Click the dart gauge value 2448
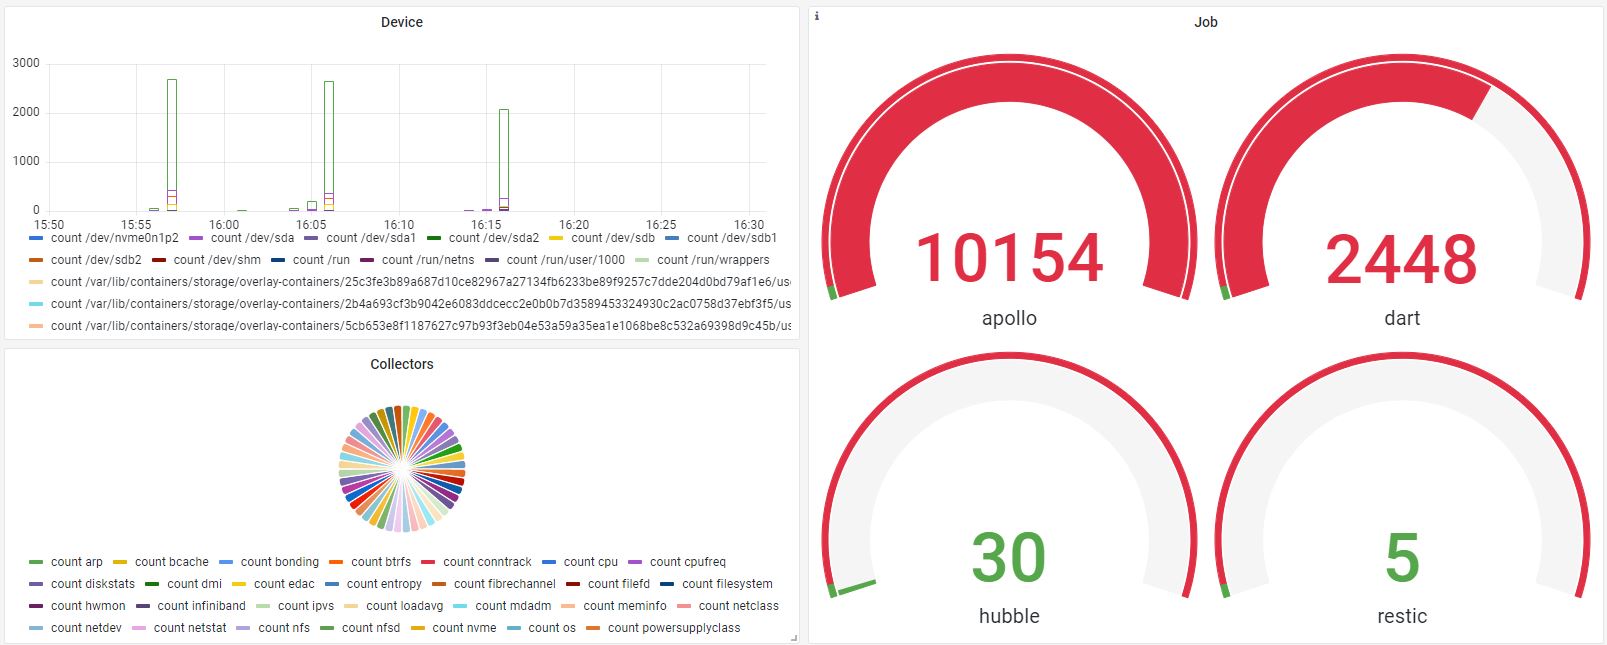 1402,258
